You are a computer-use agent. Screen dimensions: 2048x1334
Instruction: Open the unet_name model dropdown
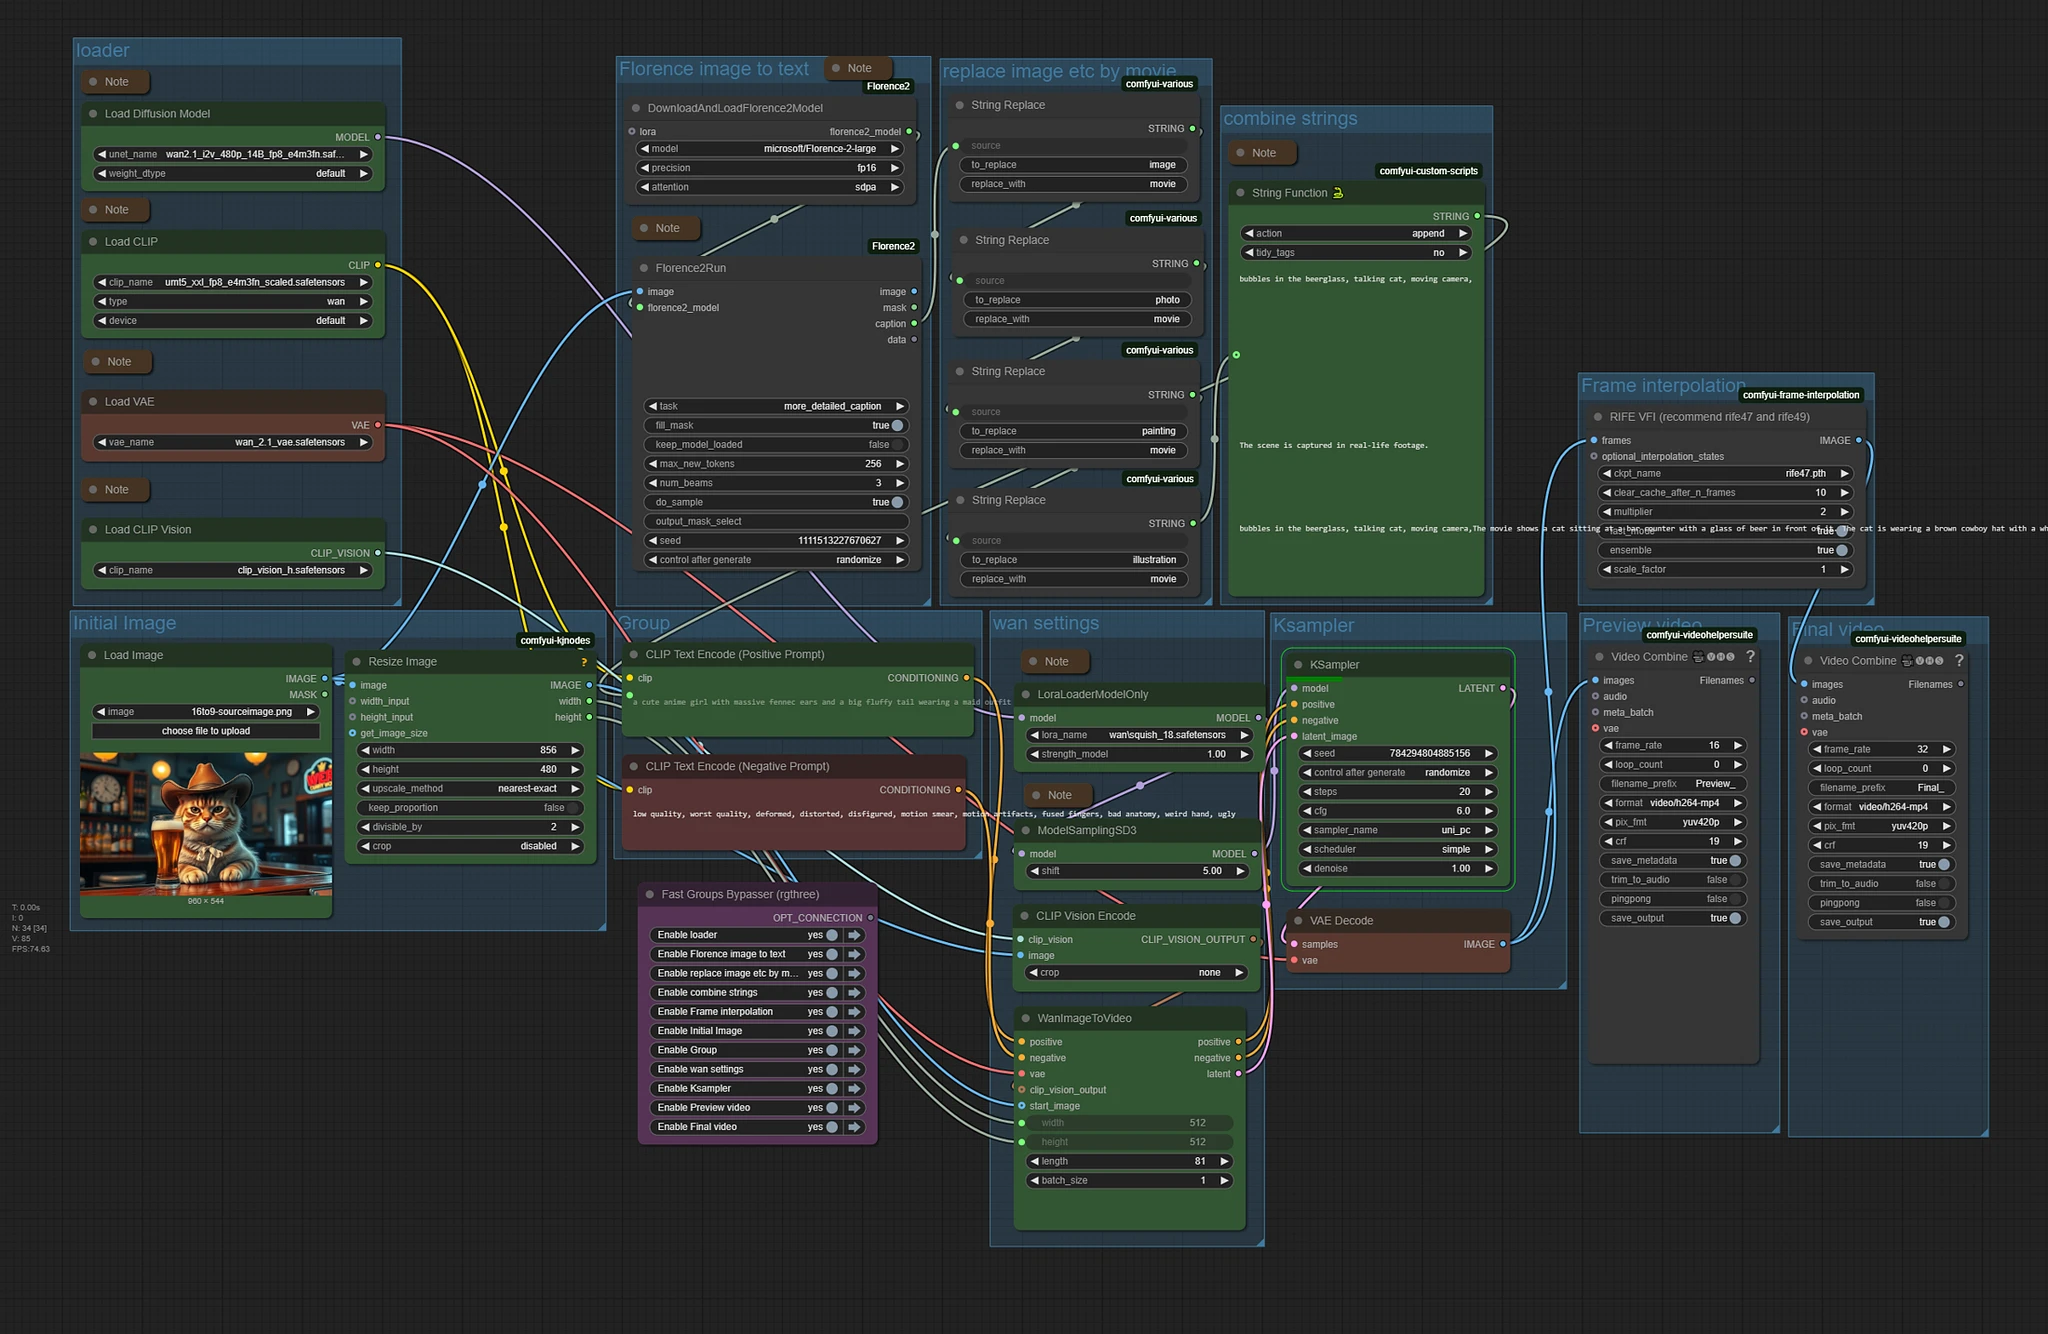click(x=233, y=155)
